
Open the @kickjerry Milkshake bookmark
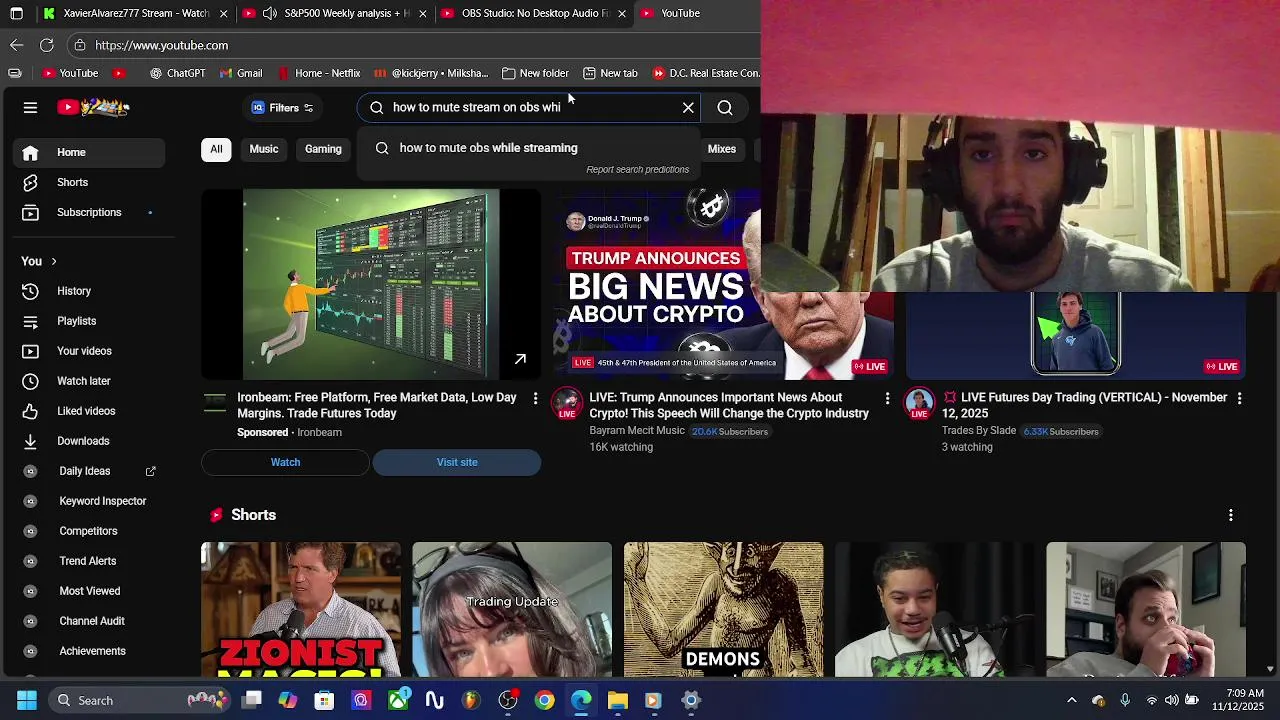pyautogui.click(x=431, y=73)
